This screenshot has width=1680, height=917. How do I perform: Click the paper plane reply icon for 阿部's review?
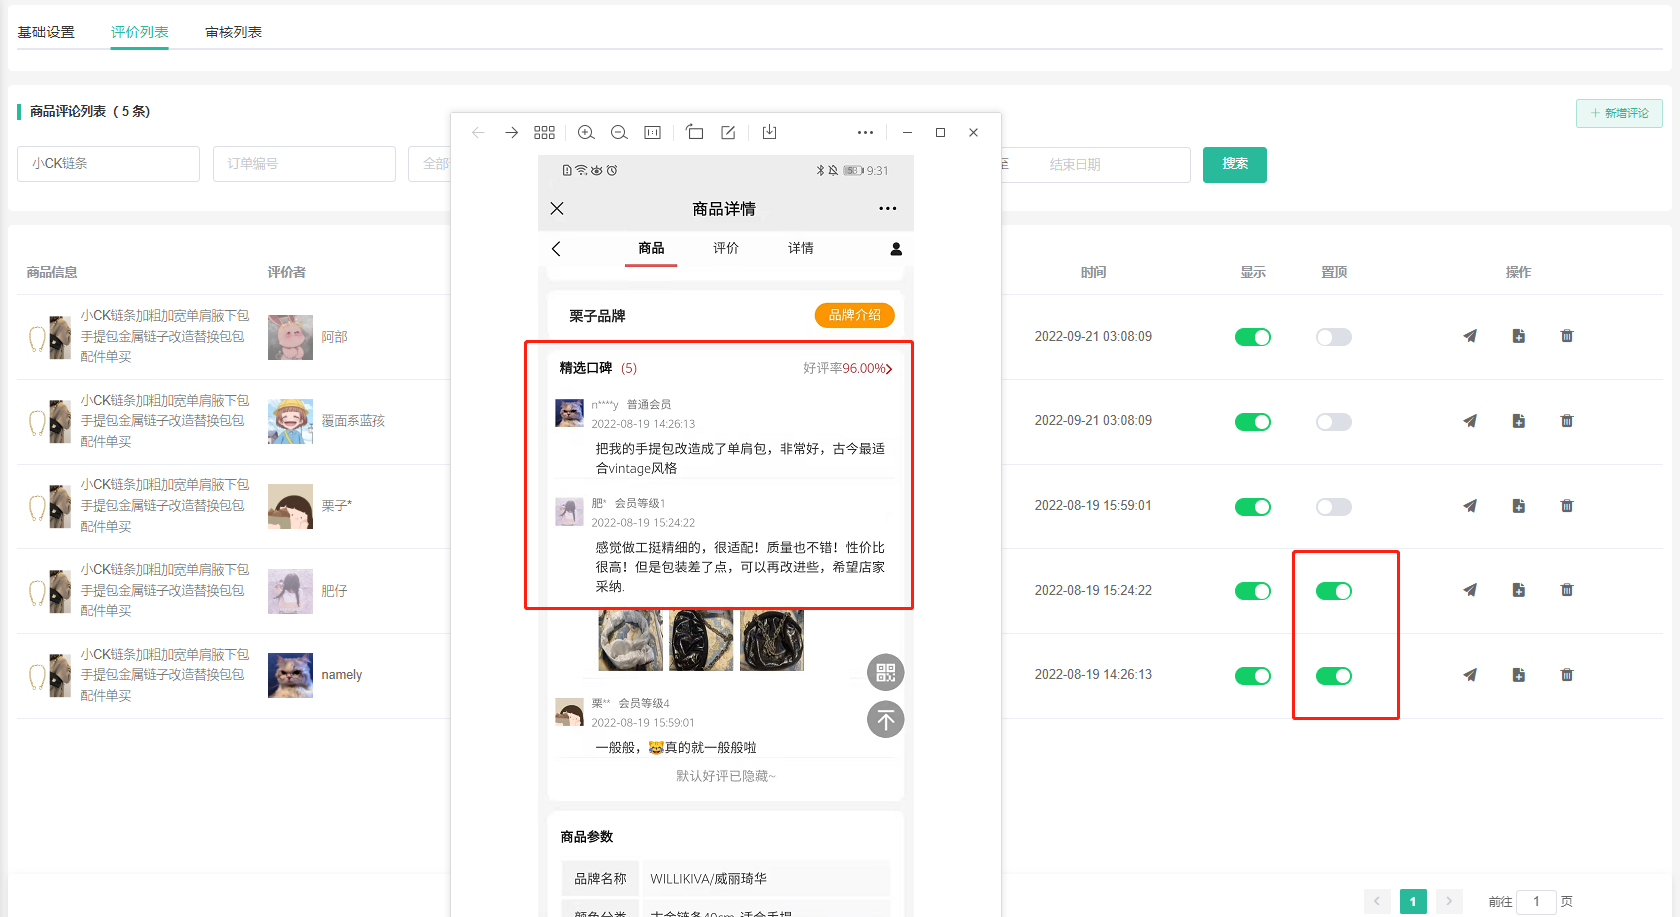click(1470, 337)
